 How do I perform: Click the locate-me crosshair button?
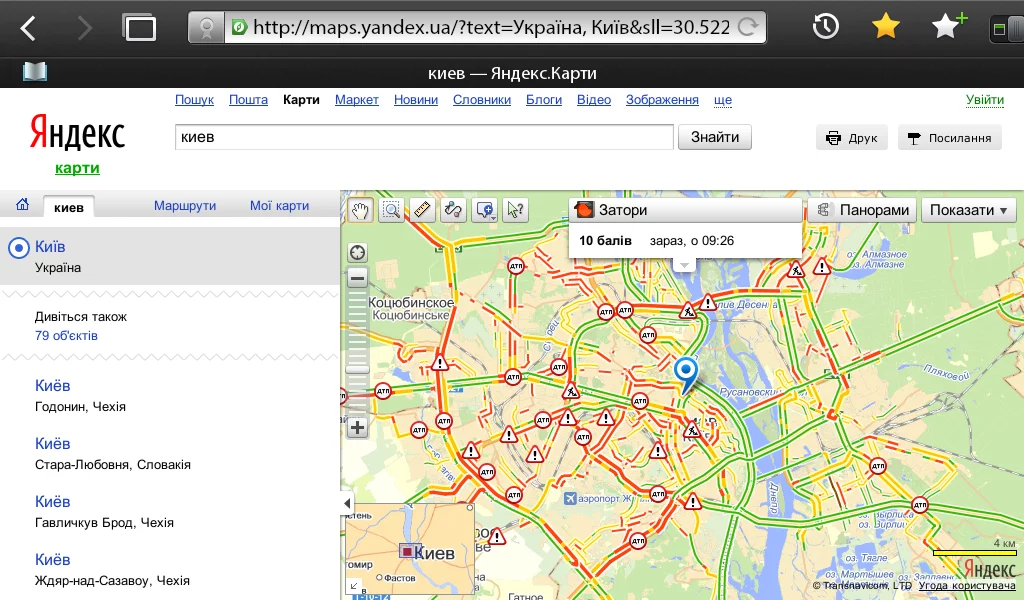tap(357, 253)
